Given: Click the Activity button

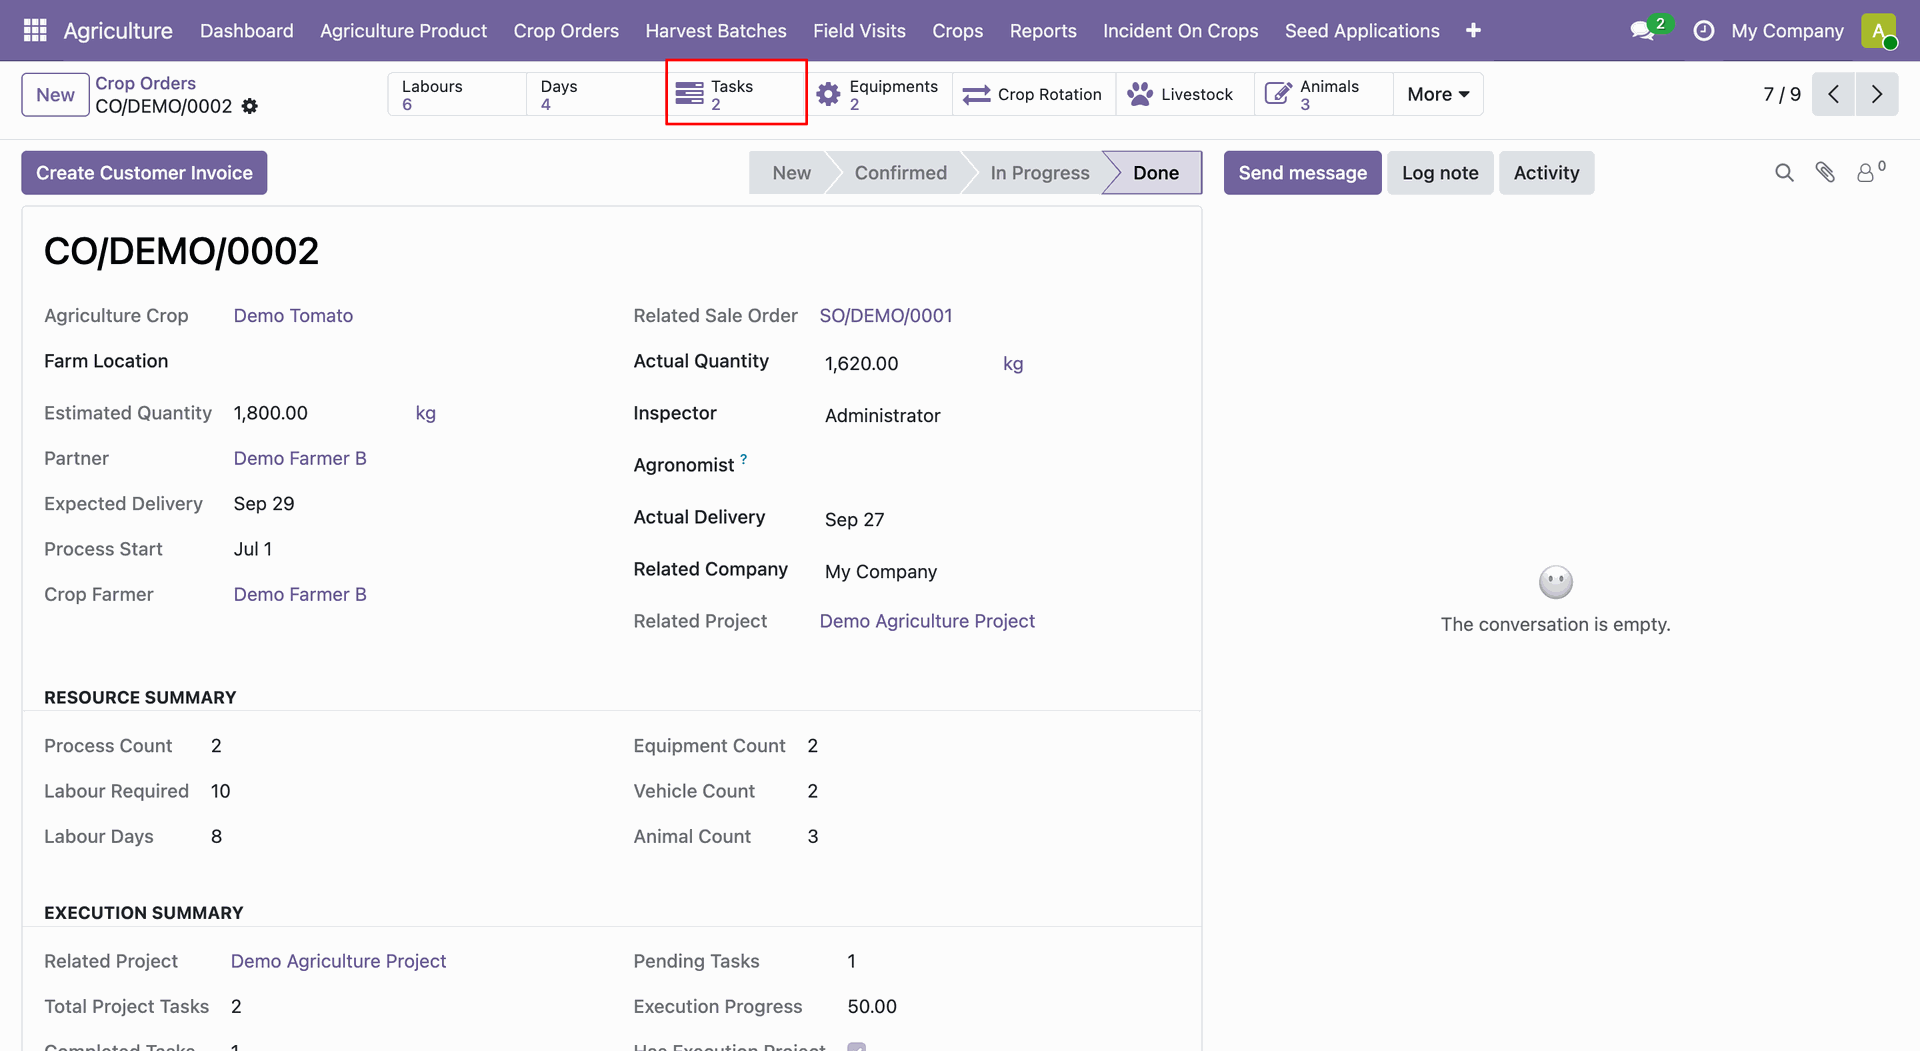Looking at the screenshot, I should click(x=1546, y=173).
